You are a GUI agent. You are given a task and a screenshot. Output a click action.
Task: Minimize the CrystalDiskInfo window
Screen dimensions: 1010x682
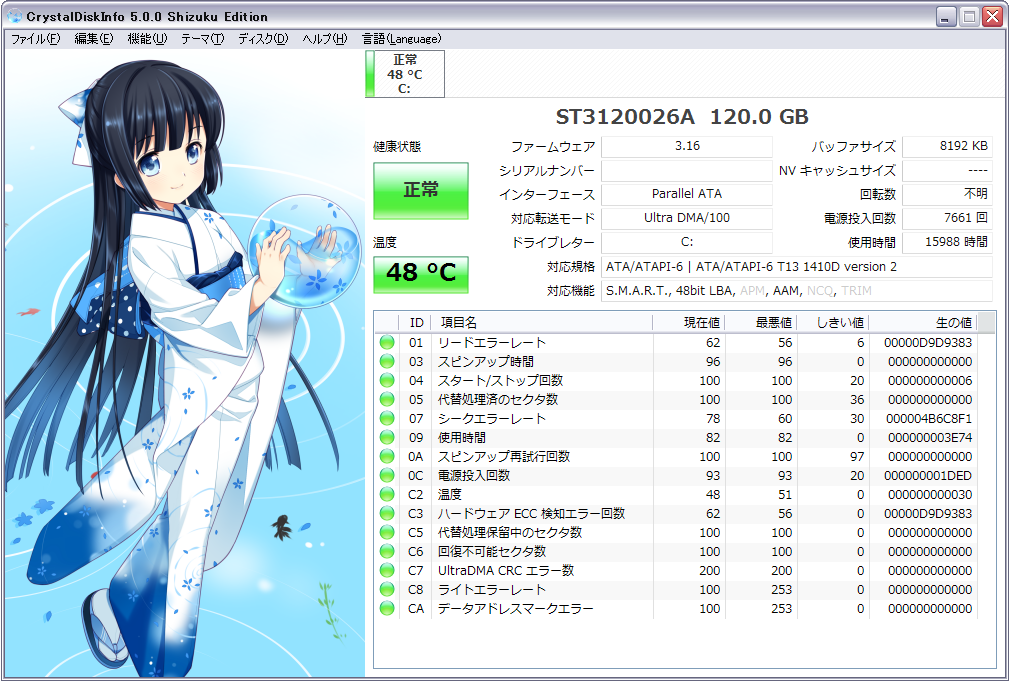click(x=946, y=17)
